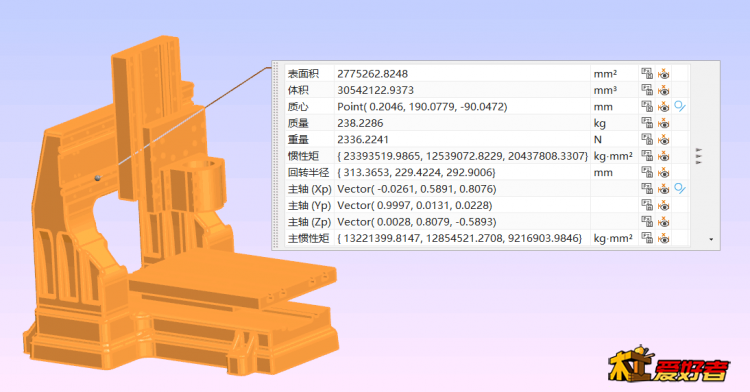Click the 重量 row label
Screen dimensions: 750x392
(298, 139)
